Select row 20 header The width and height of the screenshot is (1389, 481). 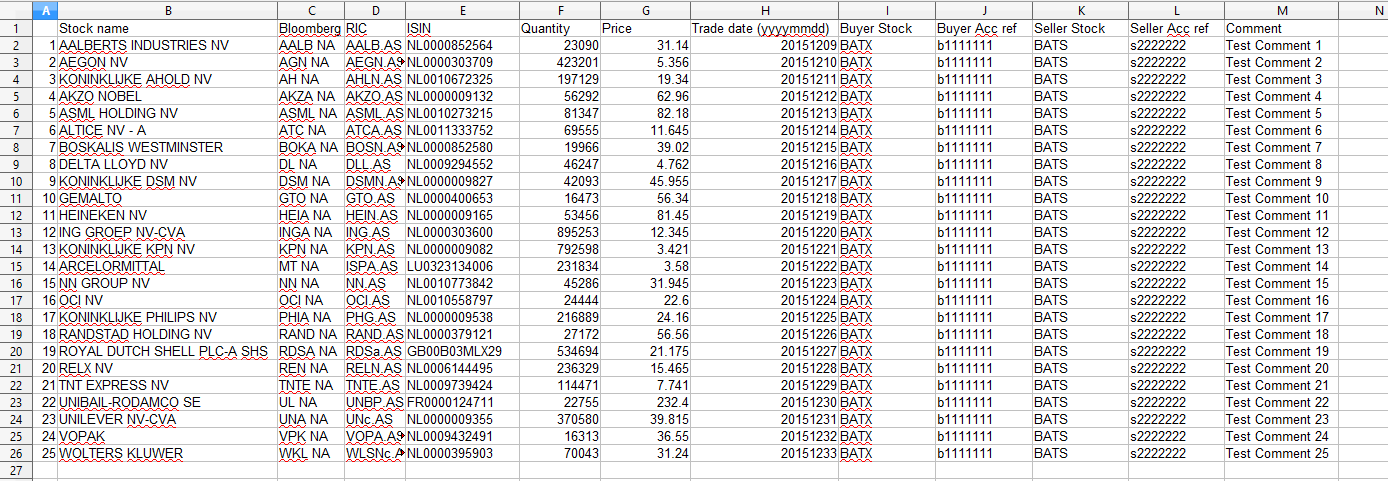click(x=16, y=351)
